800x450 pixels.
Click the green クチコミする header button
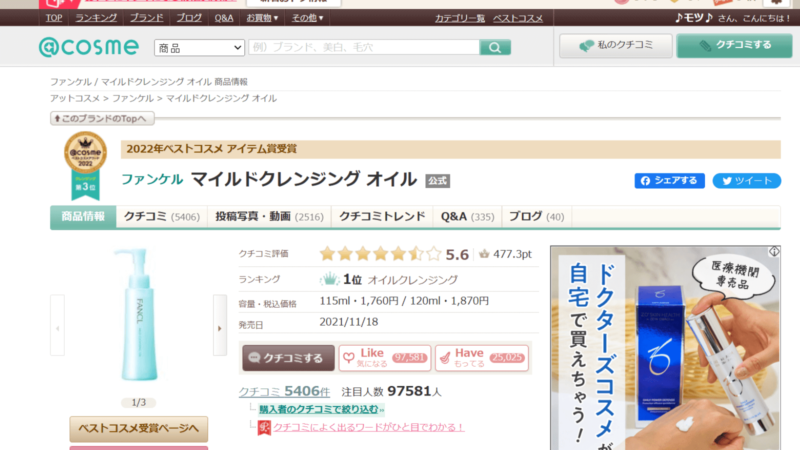734,45
